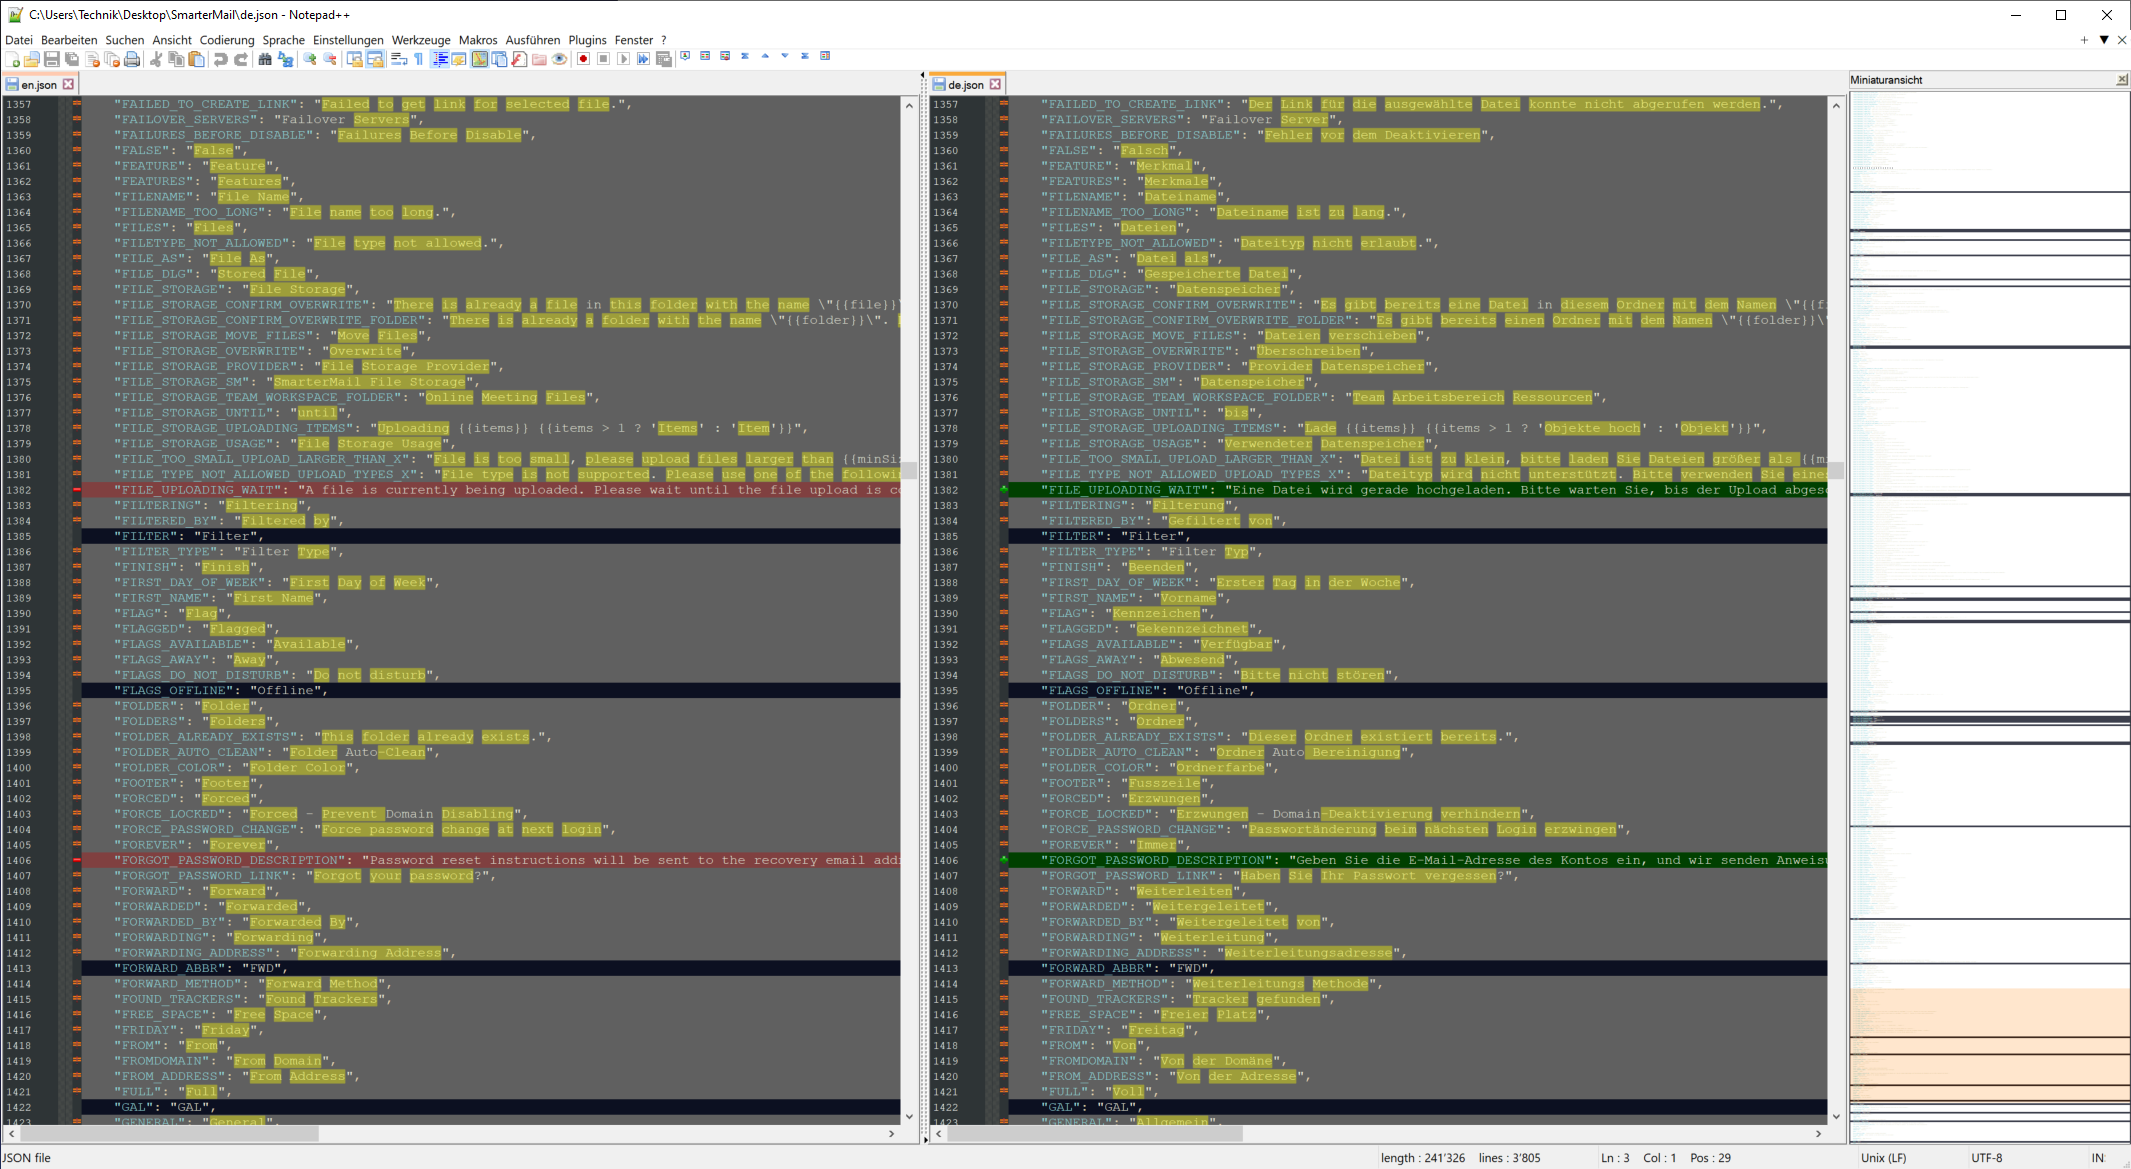Image resolution: width=2131 pixels, height=1169 pixels.
Task: Clear the active compare with the toolbar icon
Action: 725,56
